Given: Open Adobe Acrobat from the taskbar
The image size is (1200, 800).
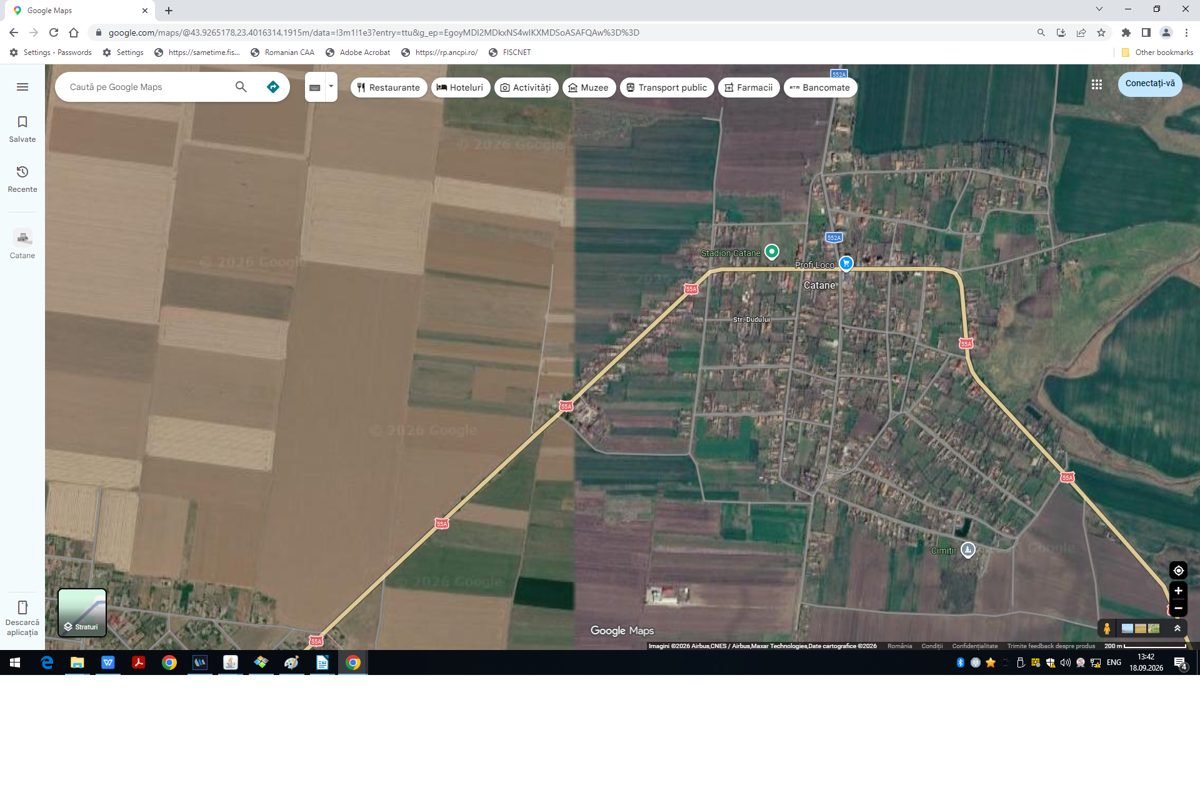Looking at the screenshot, I should tap(138, 662).
